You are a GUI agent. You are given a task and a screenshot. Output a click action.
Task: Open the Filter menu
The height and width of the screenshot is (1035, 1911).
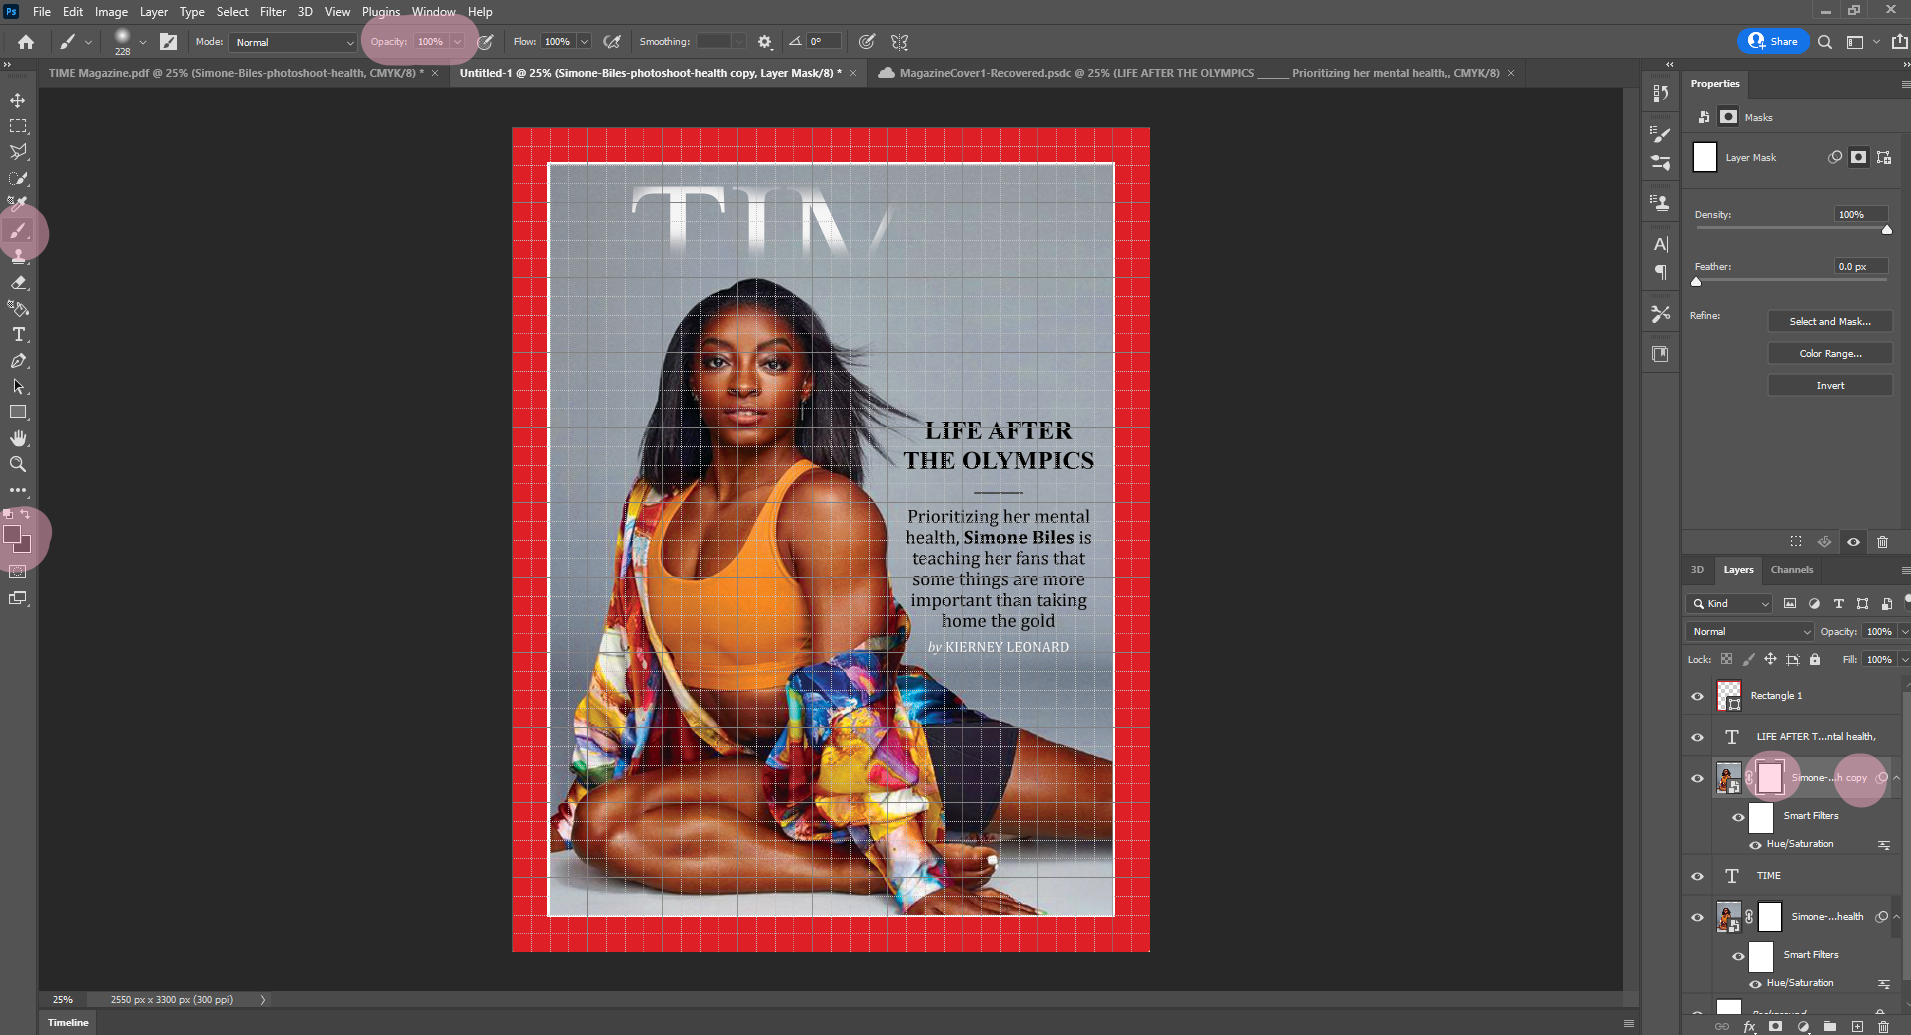pos(273,12)
